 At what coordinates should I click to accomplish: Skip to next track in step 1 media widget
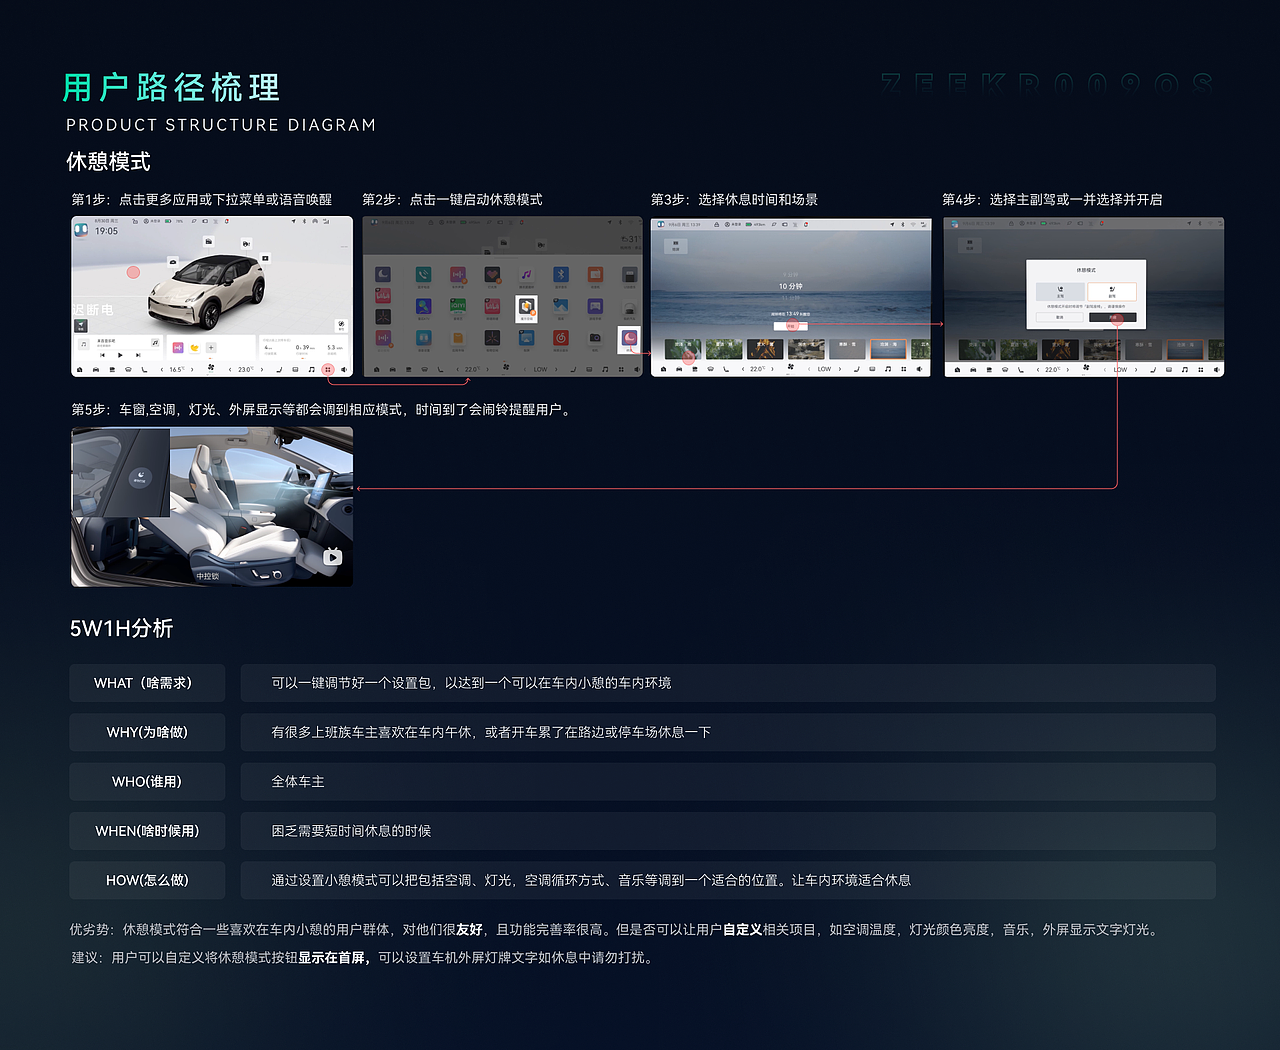(138, 355)
